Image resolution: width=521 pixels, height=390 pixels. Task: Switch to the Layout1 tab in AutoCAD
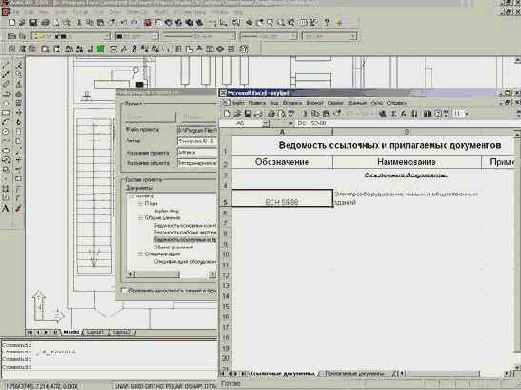tap(95, 332)
